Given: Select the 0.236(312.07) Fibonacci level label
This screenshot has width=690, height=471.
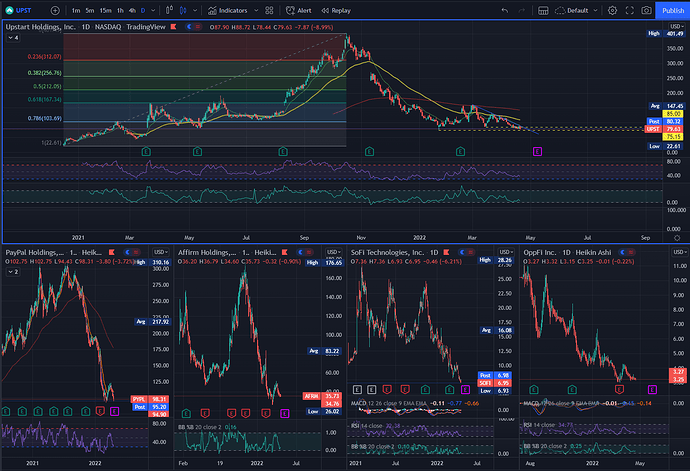Looking at the screenshot, I should (x=44, y=57).
